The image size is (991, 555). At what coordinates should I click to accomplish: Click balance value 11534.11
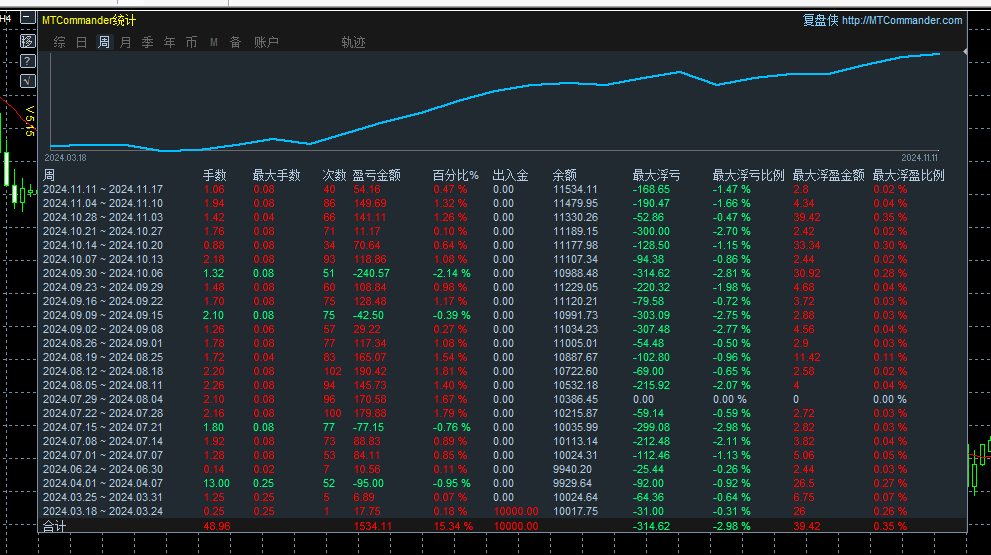point(575,189)
